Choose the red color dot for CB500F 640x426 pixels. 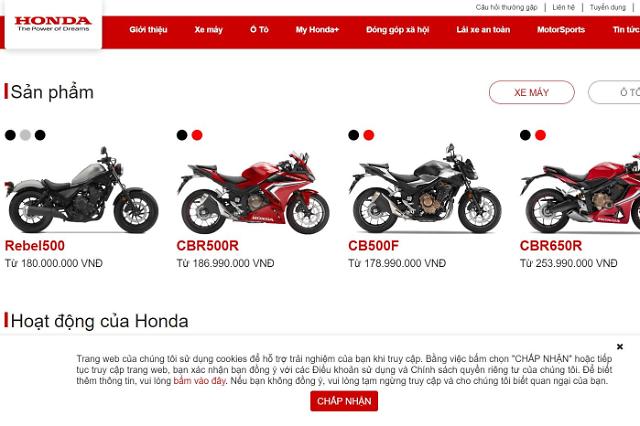tap(369, 135)
